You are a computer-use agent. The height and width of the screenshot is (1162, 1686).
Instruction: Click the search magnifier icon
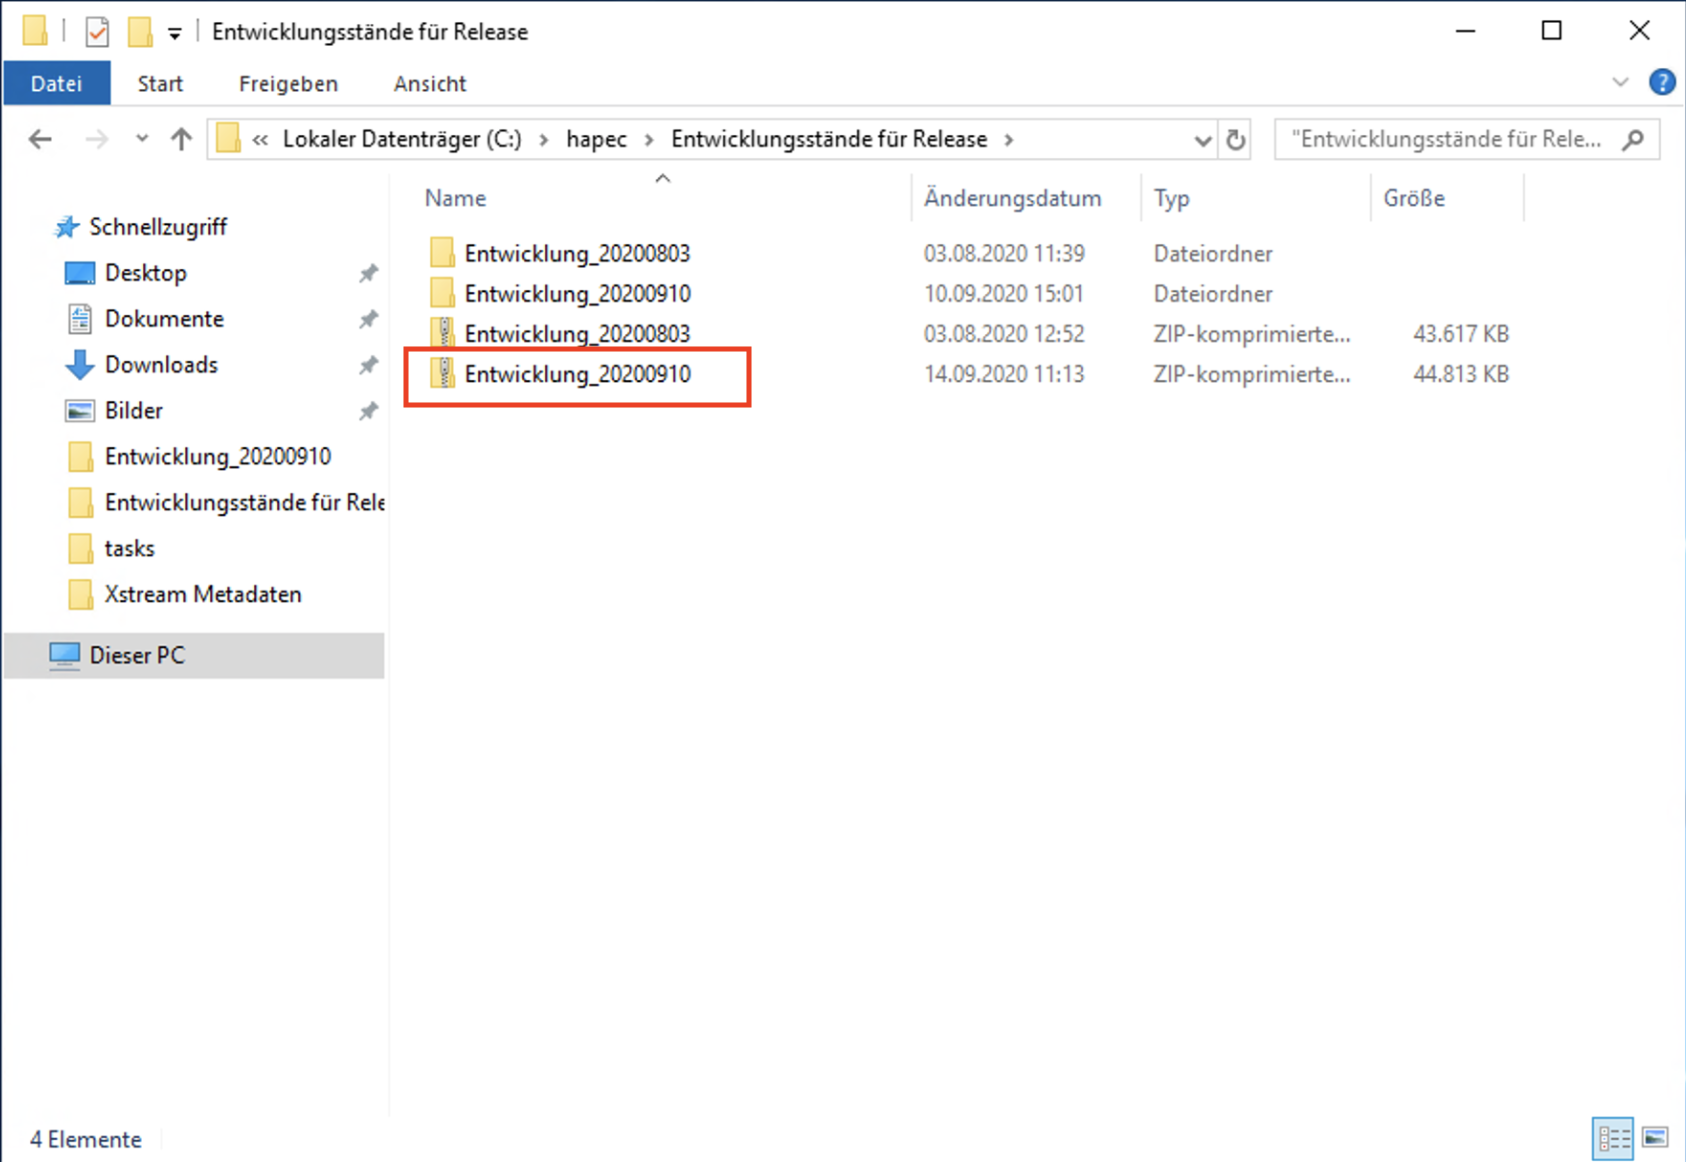[1633, 139]
